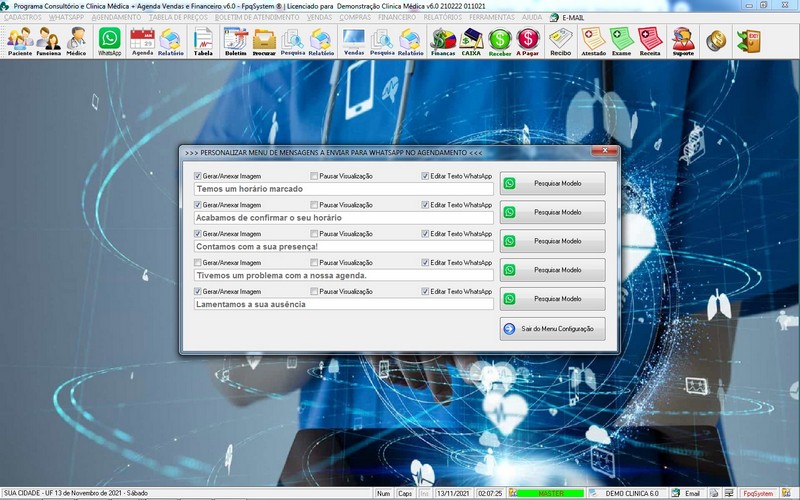Viewport: 800px width, 500px height.
Task: Uncheck Editar Texto WhatsApp for "Lamentamos a sua ausência"
Action: coord(425,292)
